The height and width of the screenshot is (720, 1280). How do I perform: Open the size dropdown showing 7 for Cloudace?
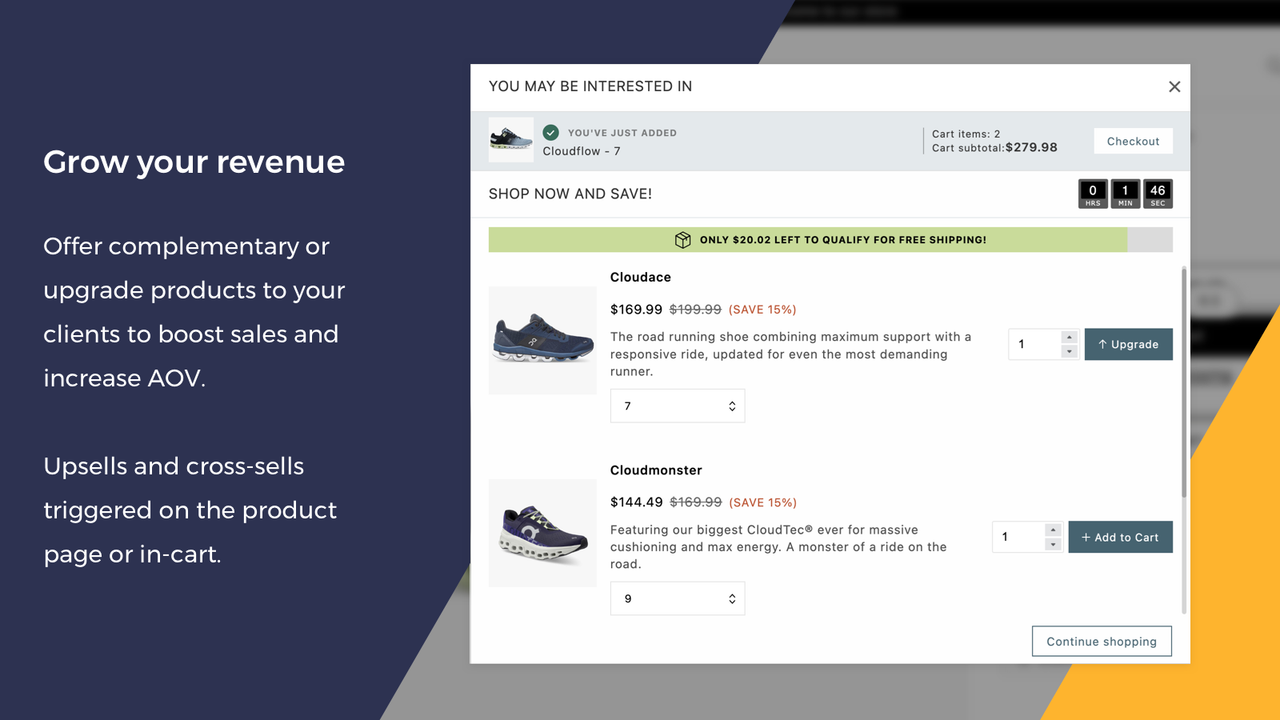click(x=677, y=405)
